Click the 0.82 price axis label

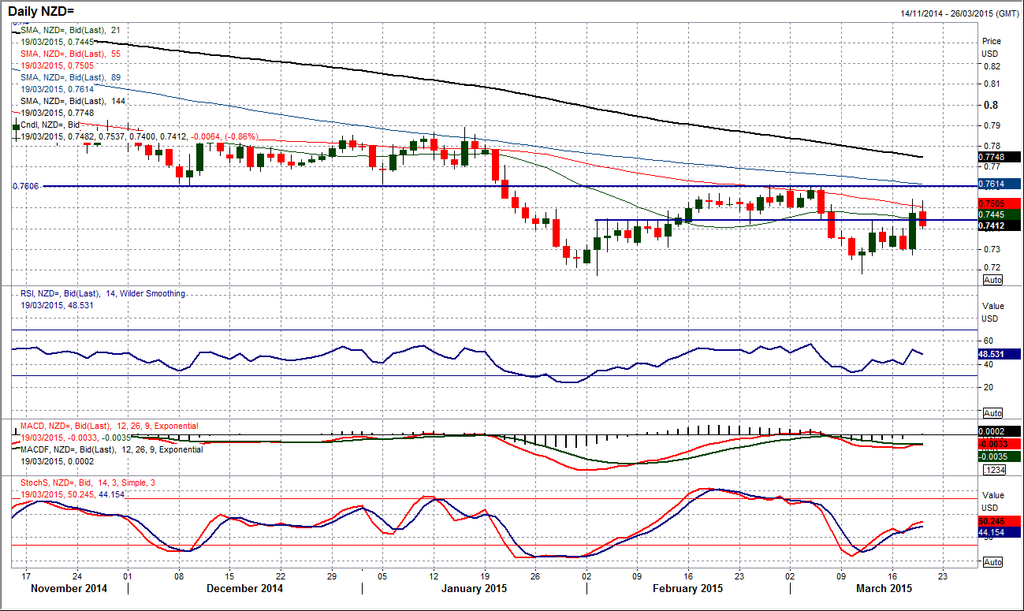click(x=991, y=67)
